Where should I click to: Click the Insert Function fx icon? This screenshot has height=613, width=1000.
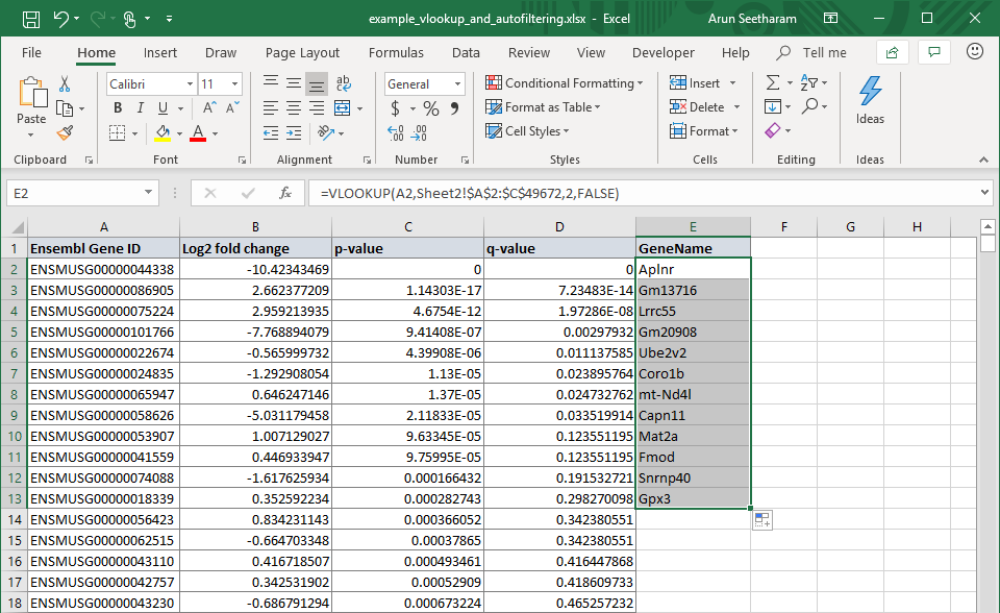[x=285, y=193]
